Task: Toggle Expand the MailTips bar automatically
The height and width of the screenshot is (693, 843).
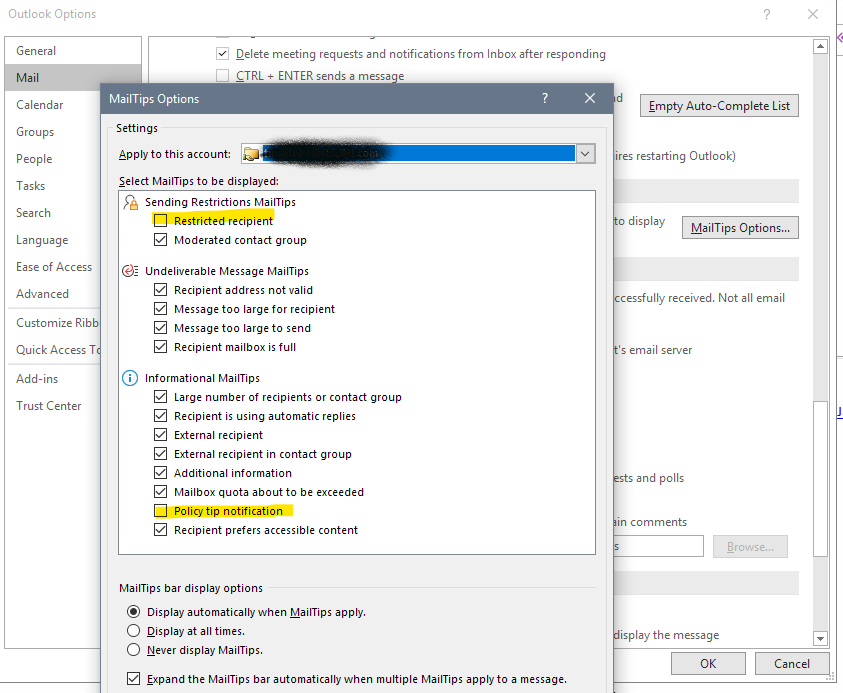Action: point(133,679)
